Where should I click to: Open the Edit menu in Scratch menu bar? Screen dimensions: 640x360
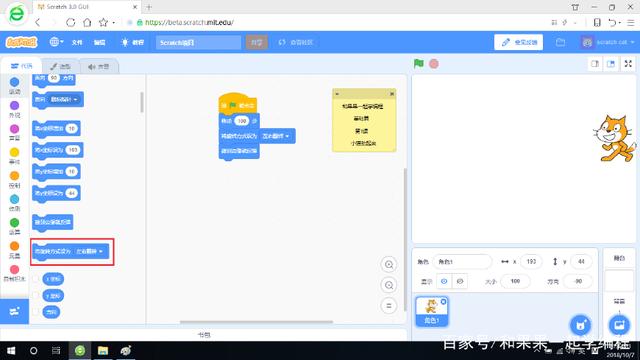coord(99,42)
